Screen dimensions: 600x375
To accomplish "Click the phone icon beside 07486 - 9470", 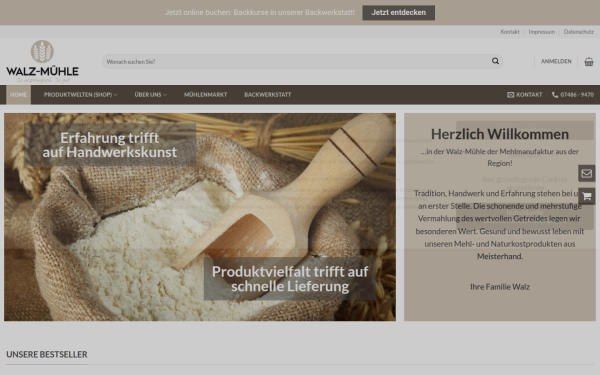I will (x=555, y=95).
